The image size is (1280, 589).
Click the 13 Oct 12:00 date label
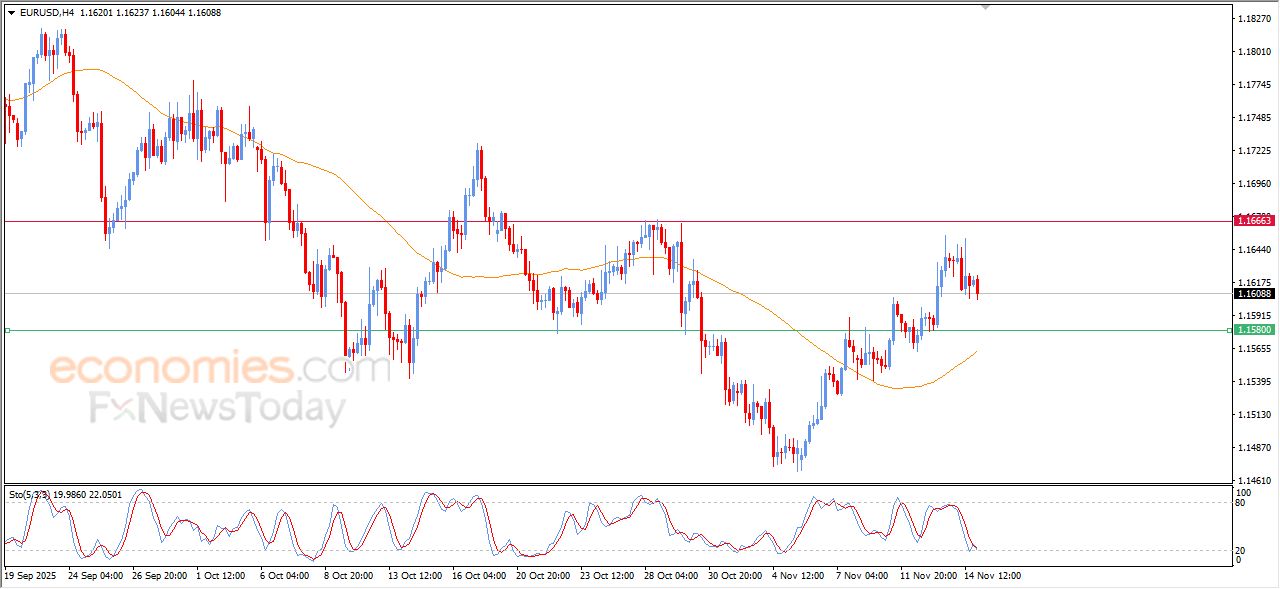point(416,576)
